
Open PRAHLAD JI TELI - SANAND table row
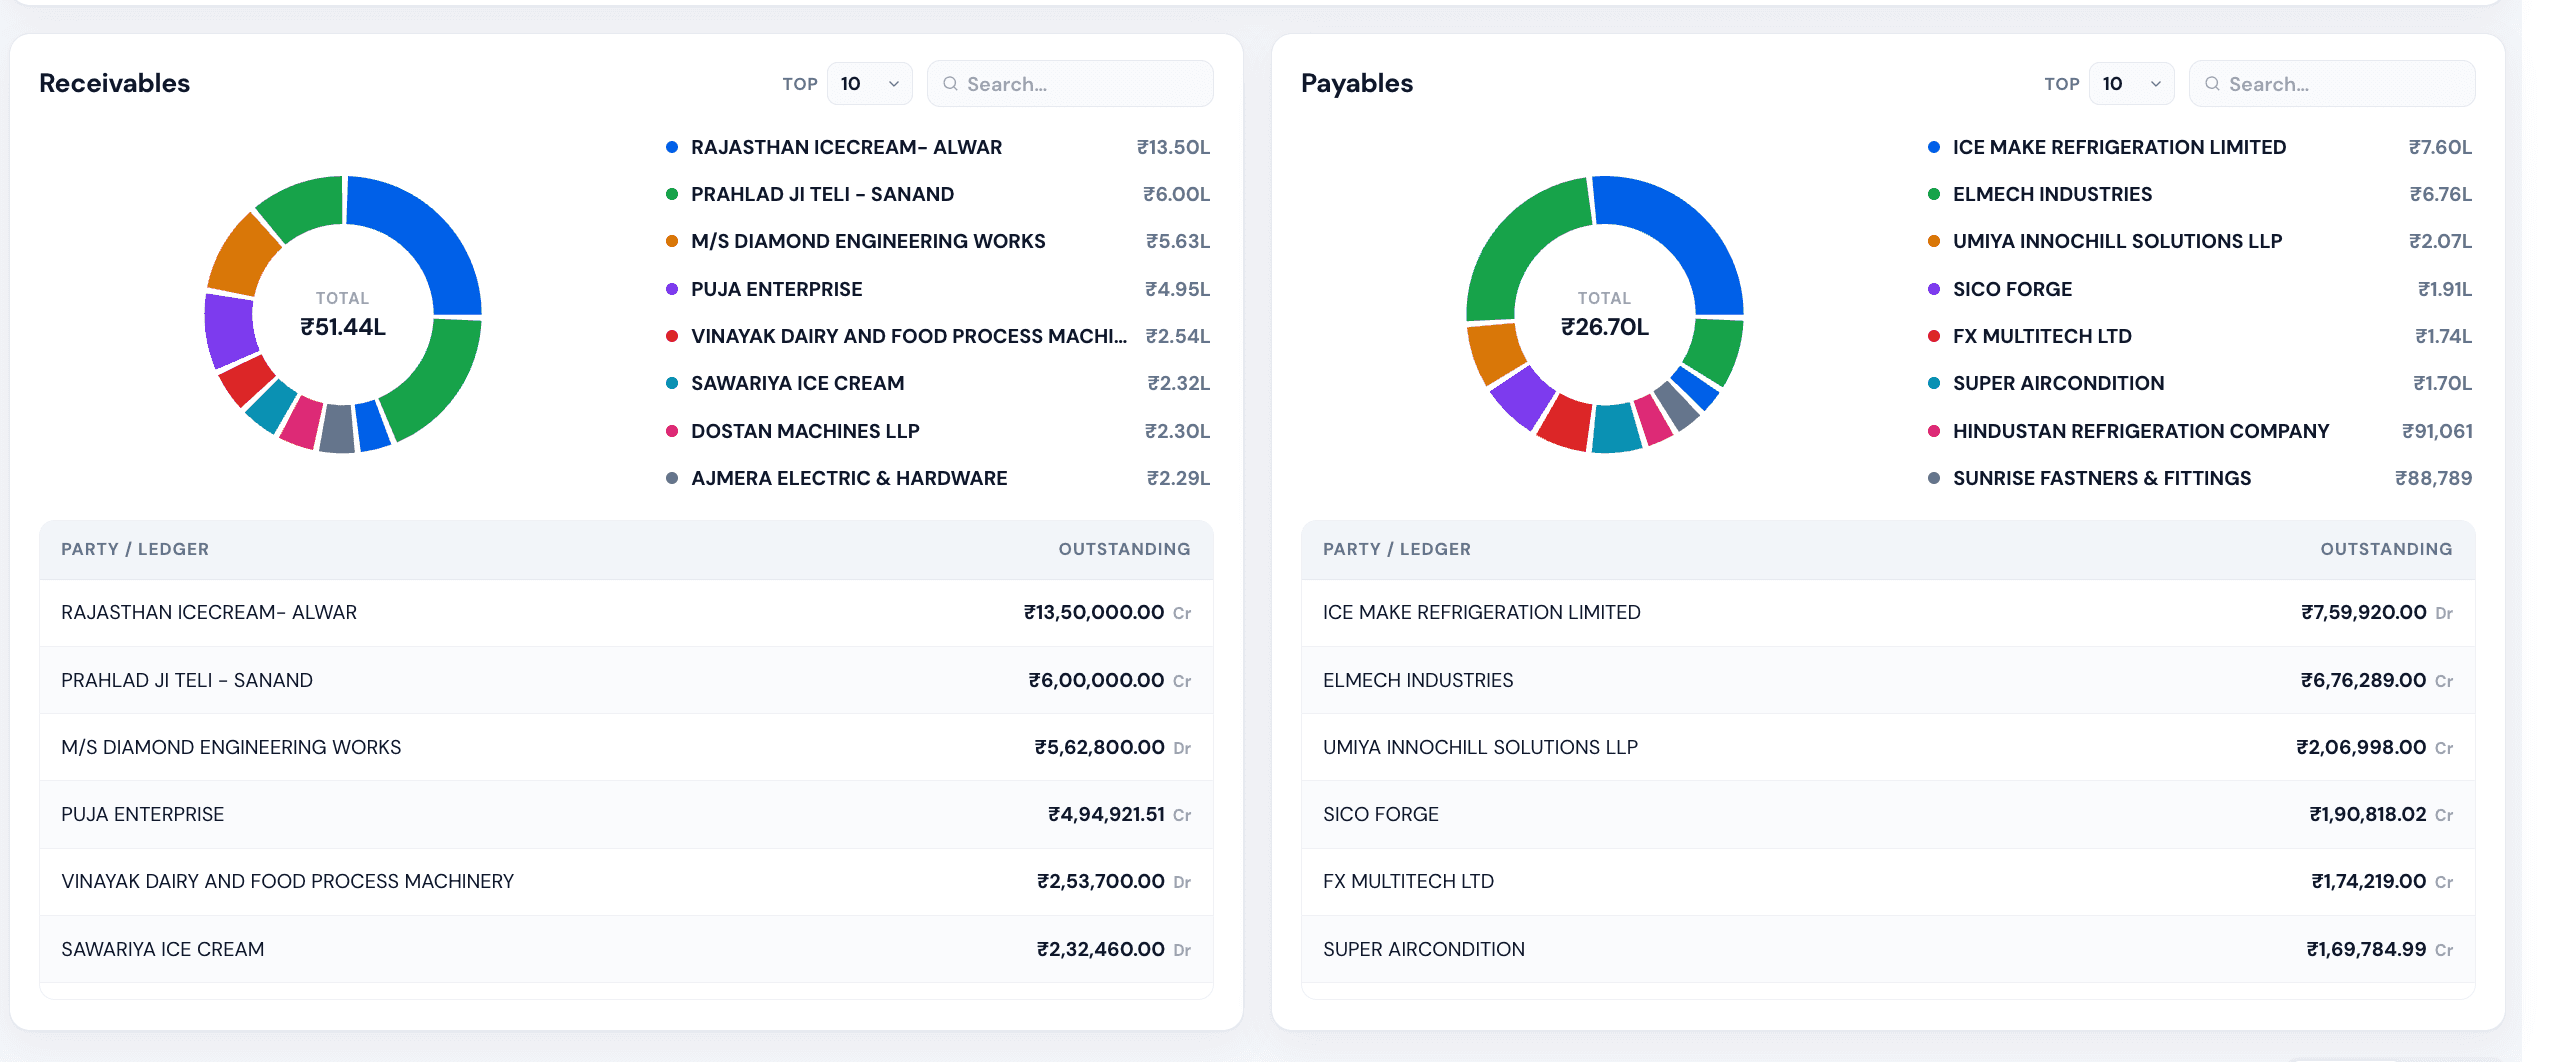tap(626, 680)
